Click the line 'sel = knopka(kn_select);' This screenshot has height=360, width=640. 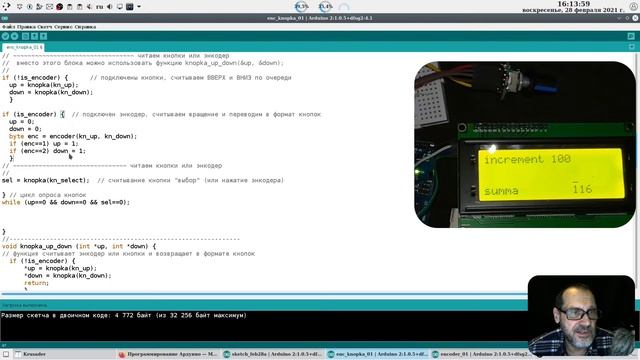click(x=46, y=180)
